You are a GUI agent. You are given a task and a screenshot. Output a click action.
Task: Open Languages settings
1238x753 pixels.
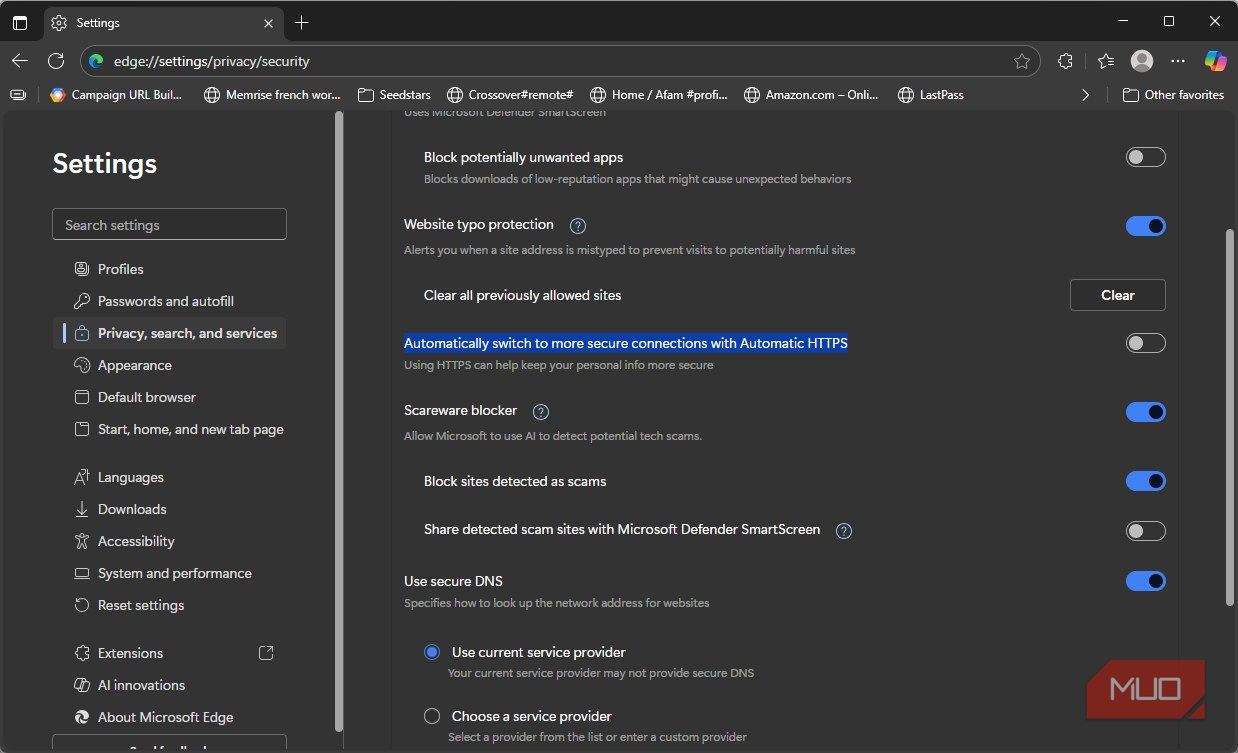(x=169, y=477)
